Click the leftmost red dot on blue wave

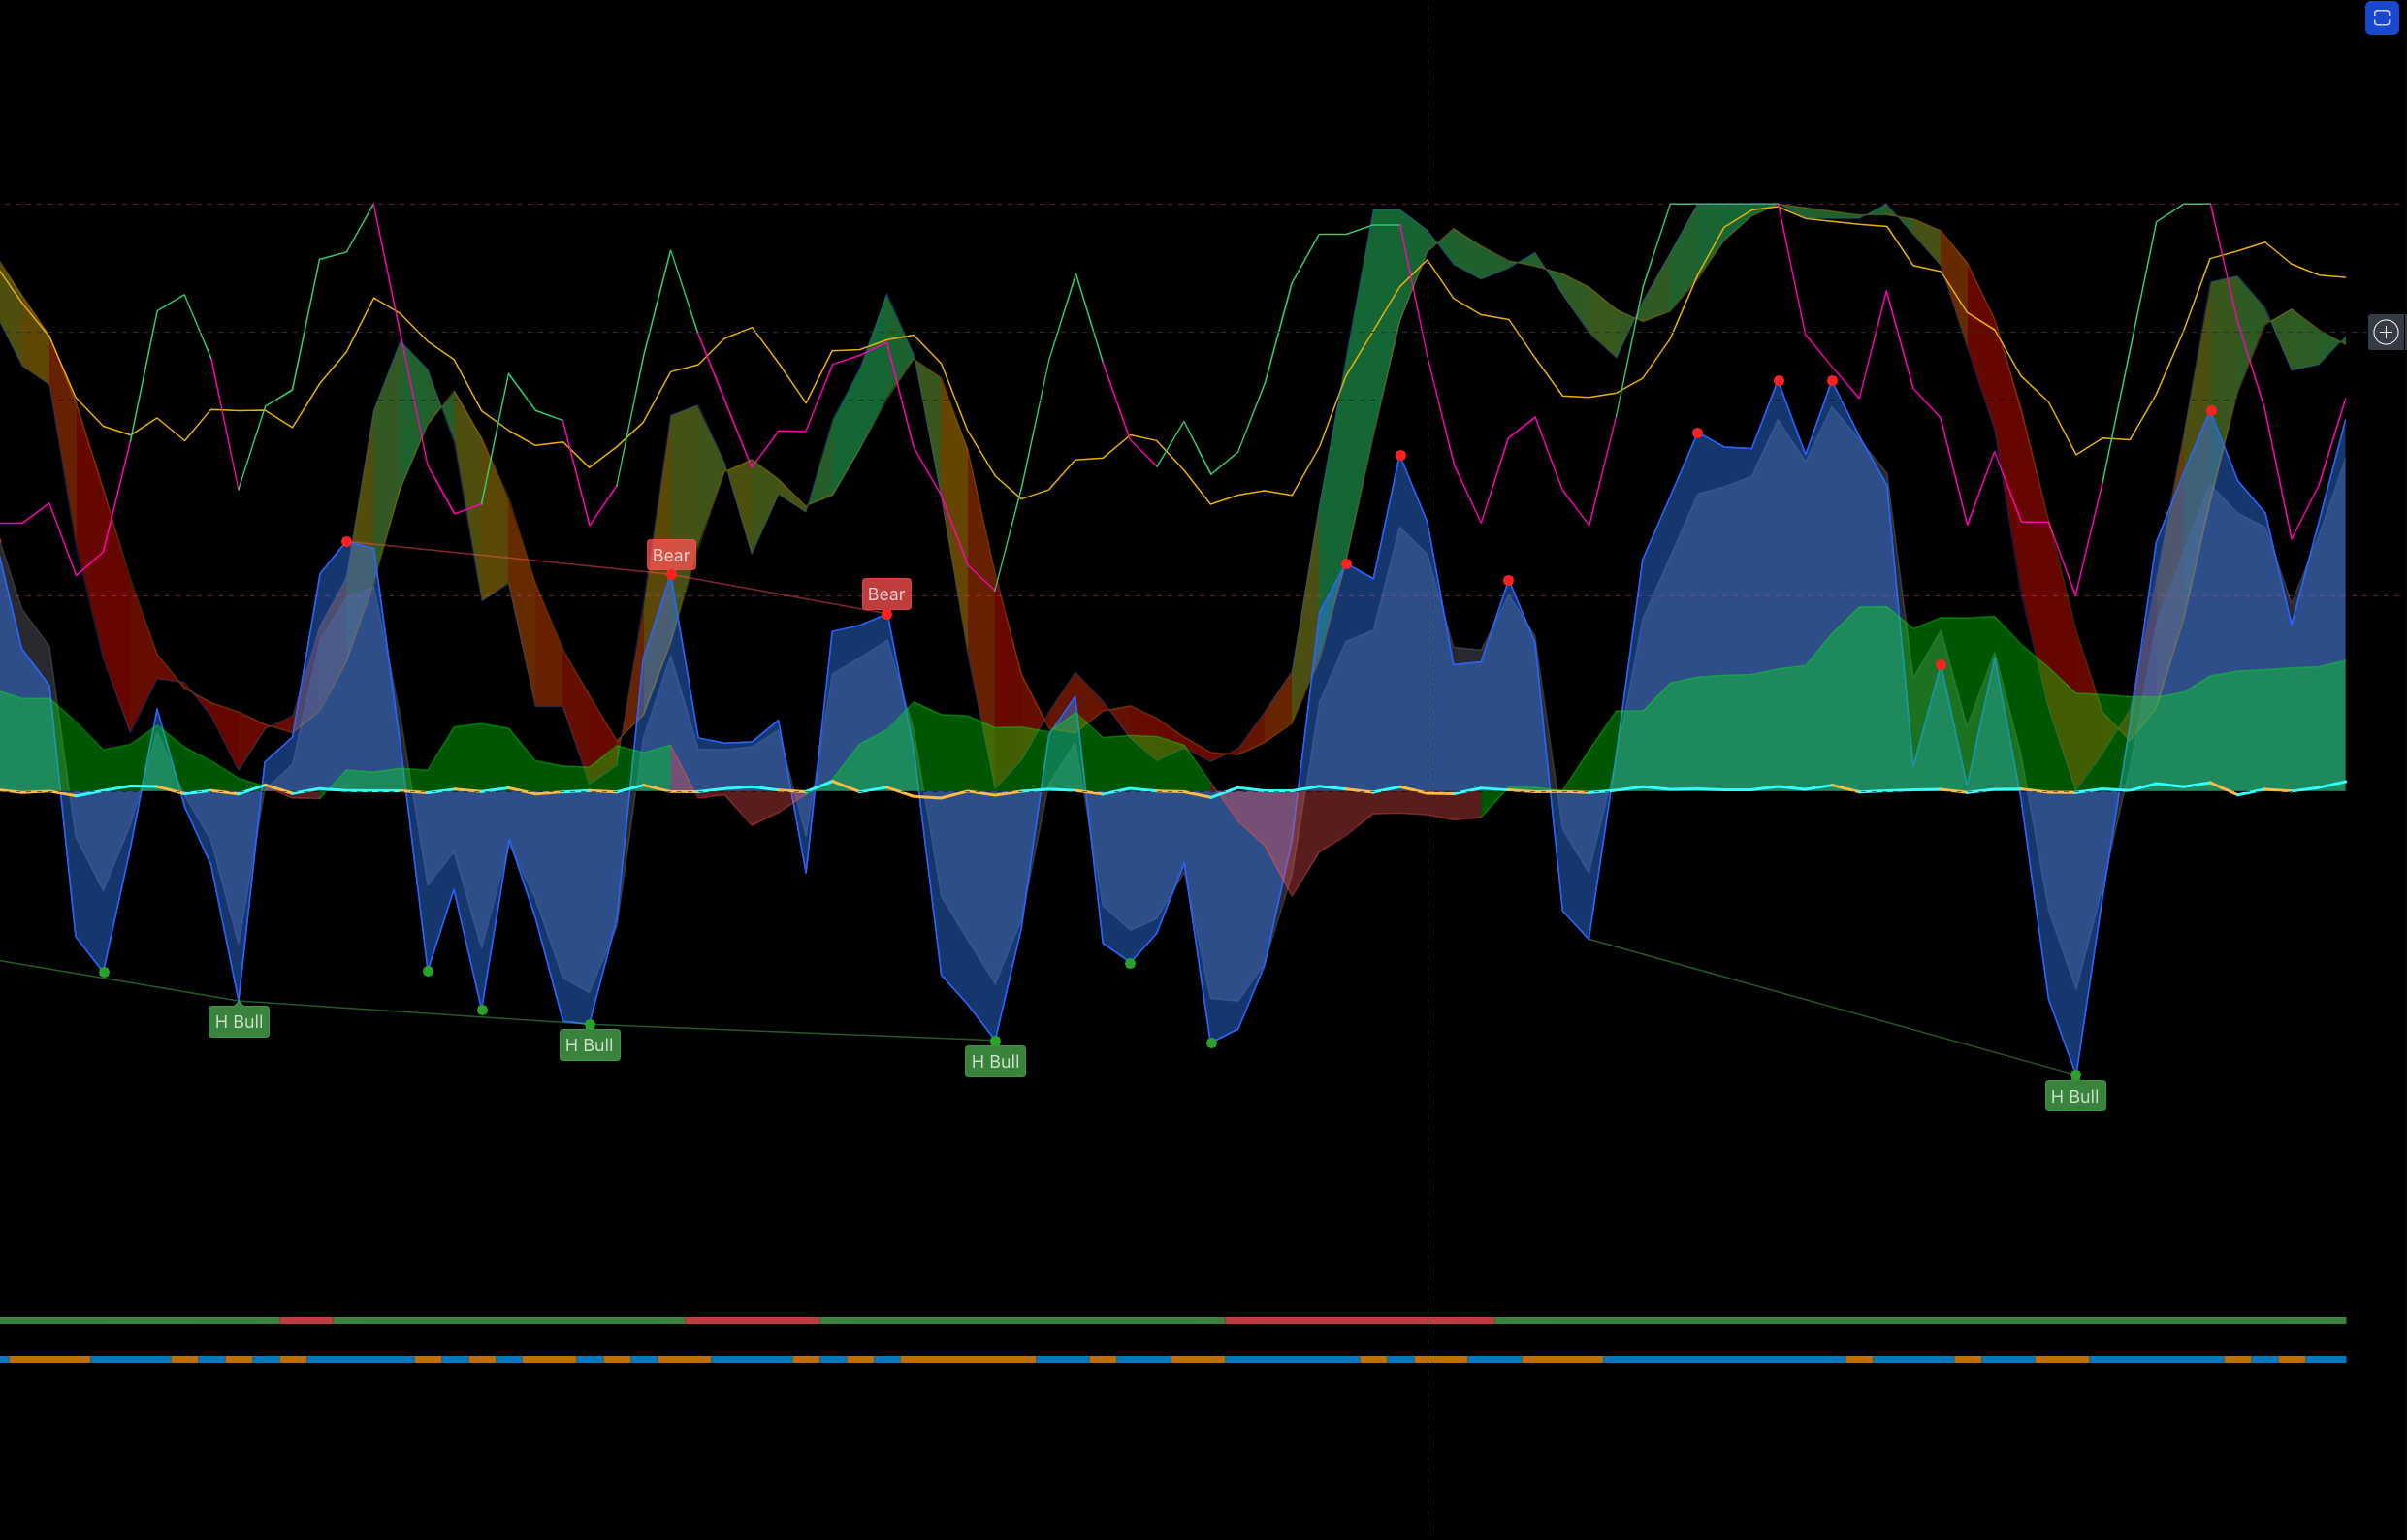click(347, 542)
